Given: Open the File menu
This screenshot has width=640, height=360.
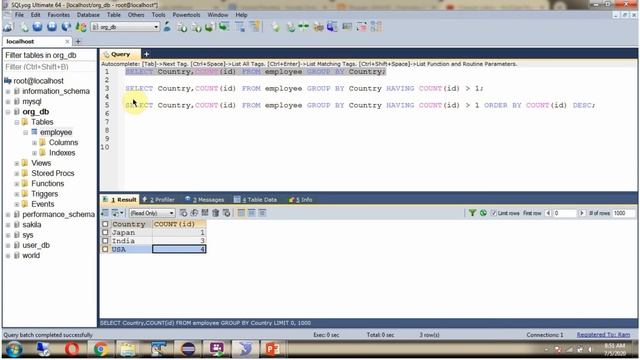Looking at the screenshot, I should (x=19, y=15).
